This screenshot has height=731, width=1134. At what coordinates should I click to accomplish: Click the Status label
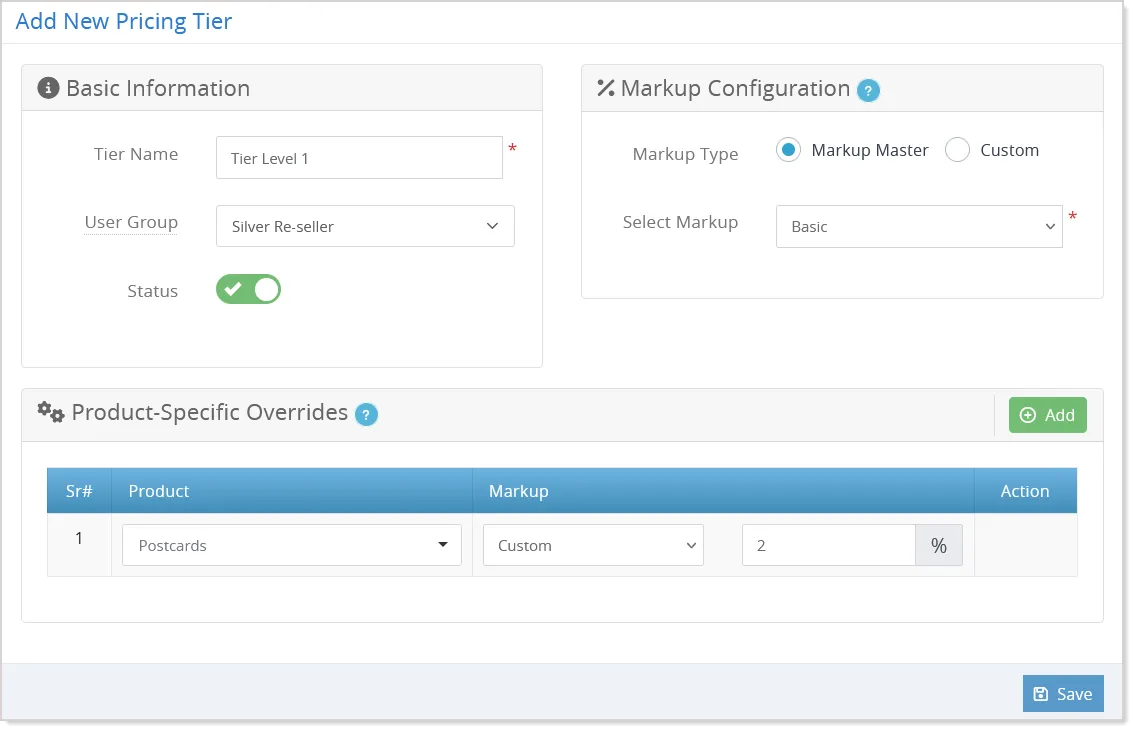pyautogui.click(x=153, y=291)
